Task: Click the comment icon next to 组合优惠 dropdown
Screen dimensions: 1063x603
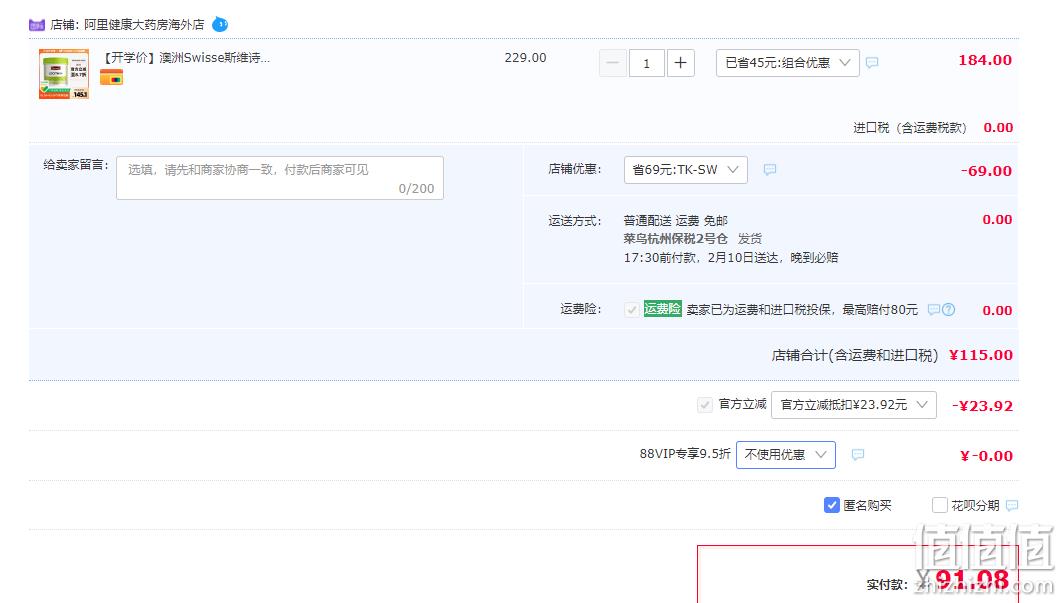Action: [x=873, y=62]
